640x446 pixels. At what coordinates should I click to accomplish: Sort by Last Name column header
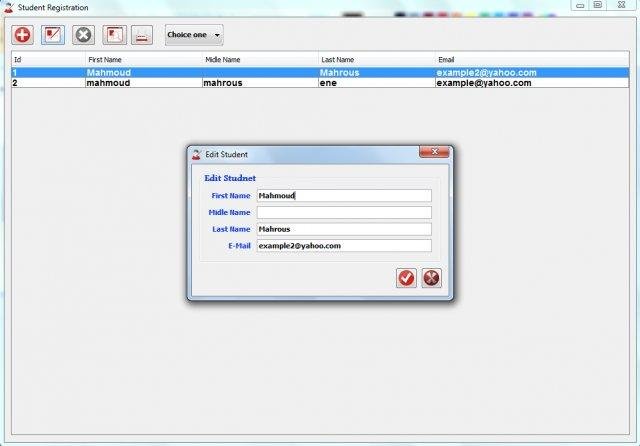click(377, 60)
